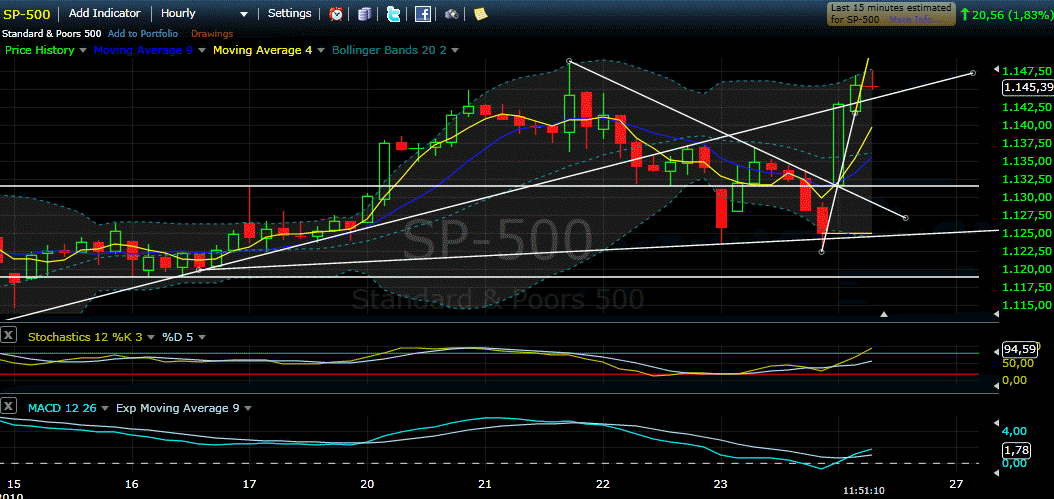Click the 1.132,50 price axis label
Image resolution: width=1054 pixels, height=499 pixels.
1026,180
